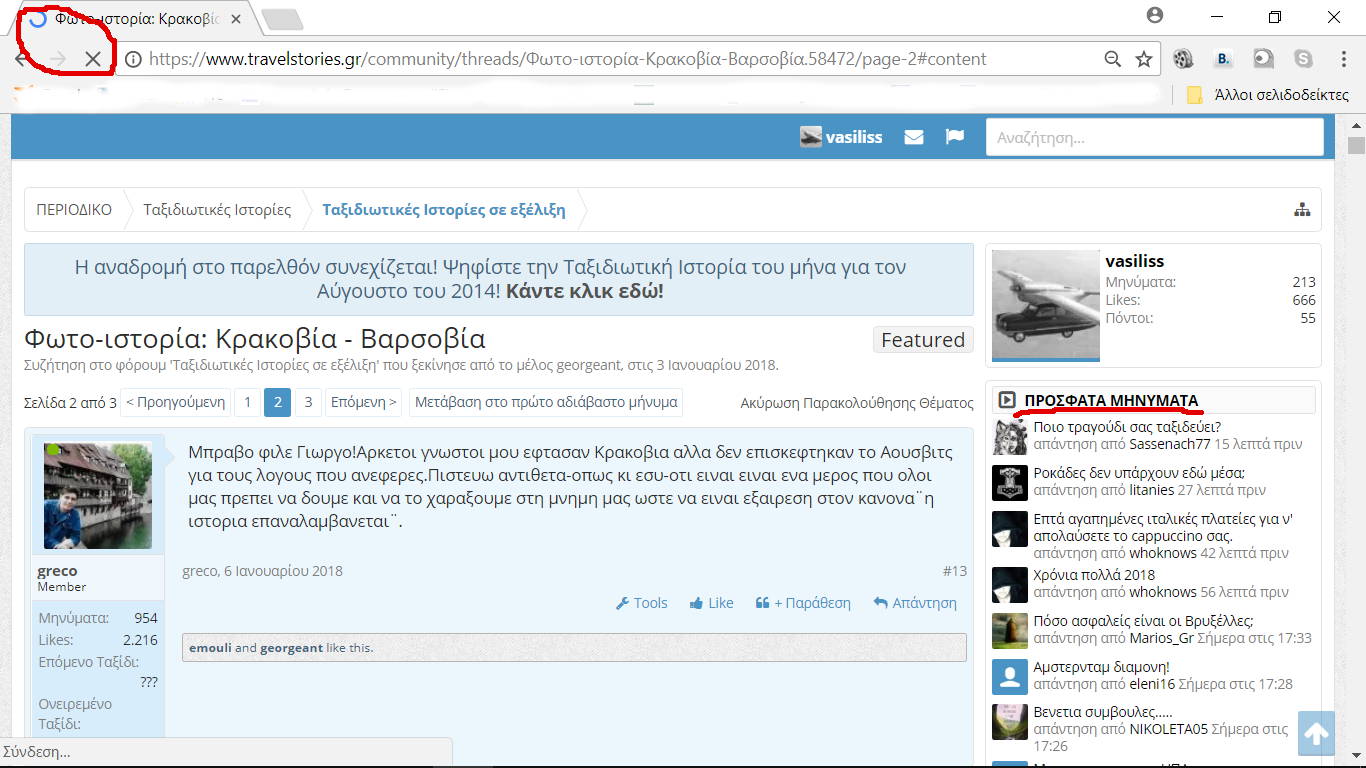Screen dimensions: 1366x768
Task: Open the vasiliss account menu in header
Action: coord(842,137)
